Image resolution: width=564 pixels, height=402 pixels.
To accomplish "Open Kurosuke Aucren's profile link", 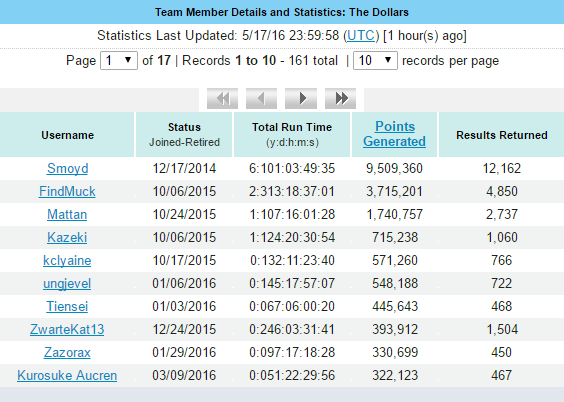I will 67,376.
